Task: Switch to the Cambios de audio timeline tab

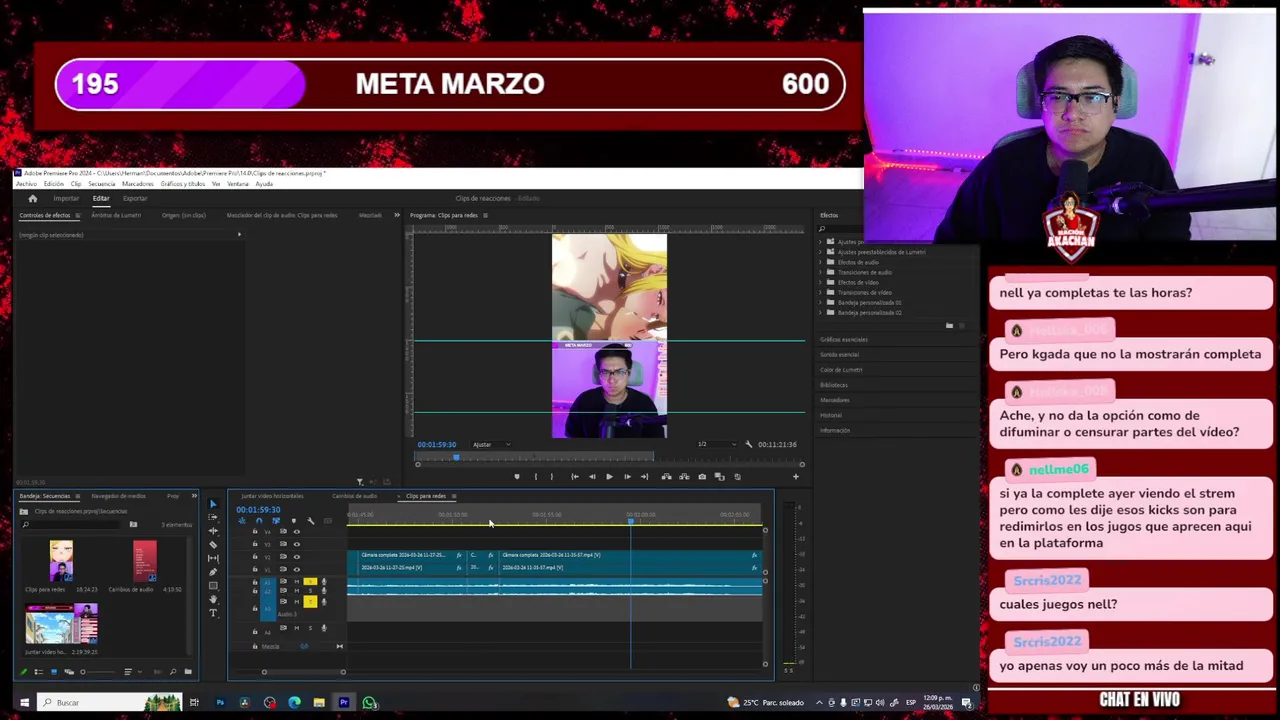Action: pos(355,496)
